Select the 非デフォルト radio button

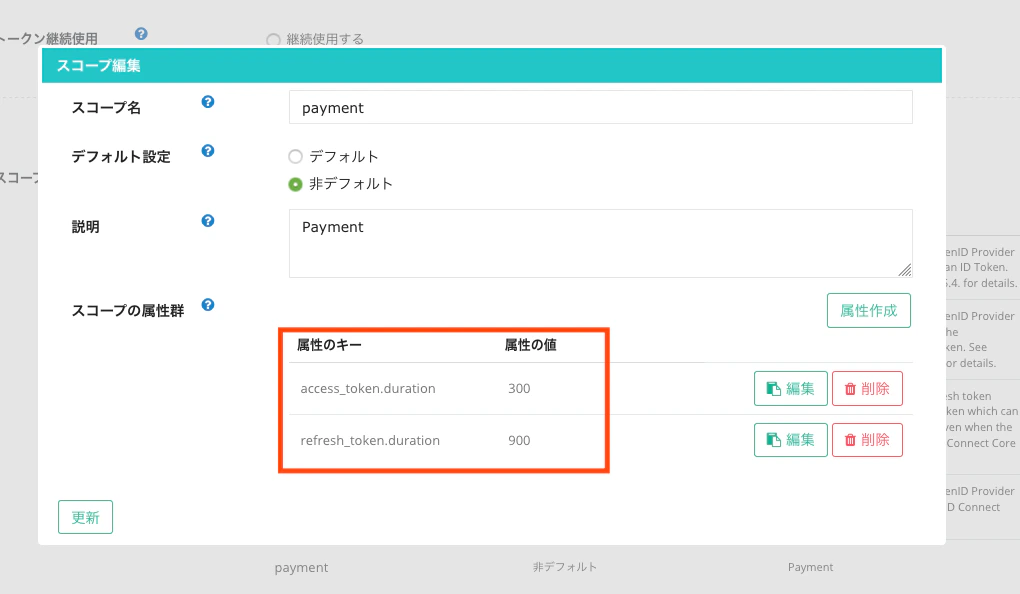[x=296, y=183]
